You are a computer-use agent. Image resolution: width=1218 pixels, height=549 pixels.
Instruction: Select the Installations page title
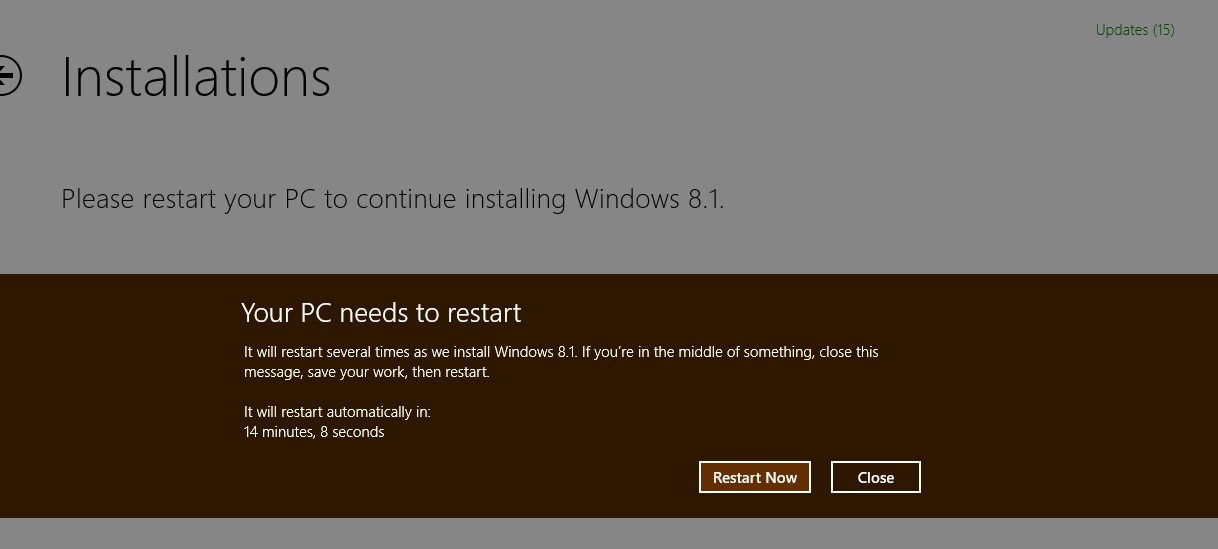tap(196, 77)
